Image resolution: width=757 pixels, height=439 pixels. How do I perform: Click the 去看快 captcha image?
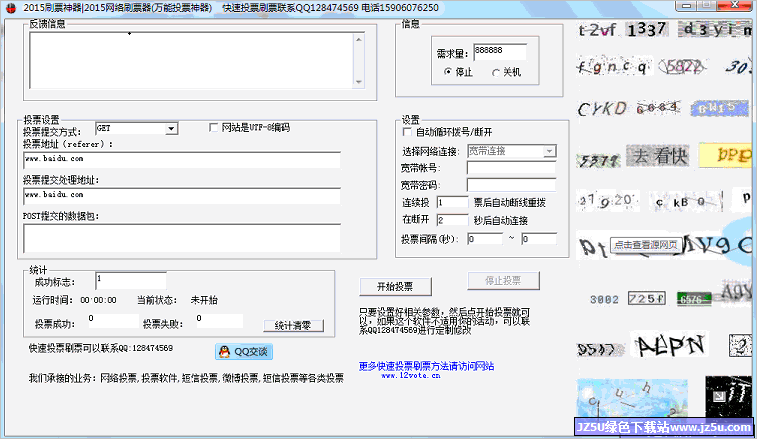click(x=657, y=156)
